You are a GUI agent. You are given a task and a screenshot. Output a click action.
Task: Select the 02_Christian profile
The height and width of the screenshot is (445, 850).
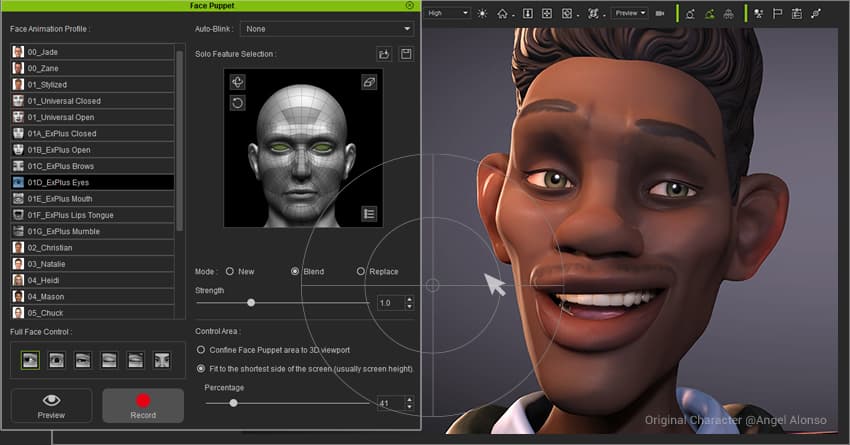pos(93,248)
